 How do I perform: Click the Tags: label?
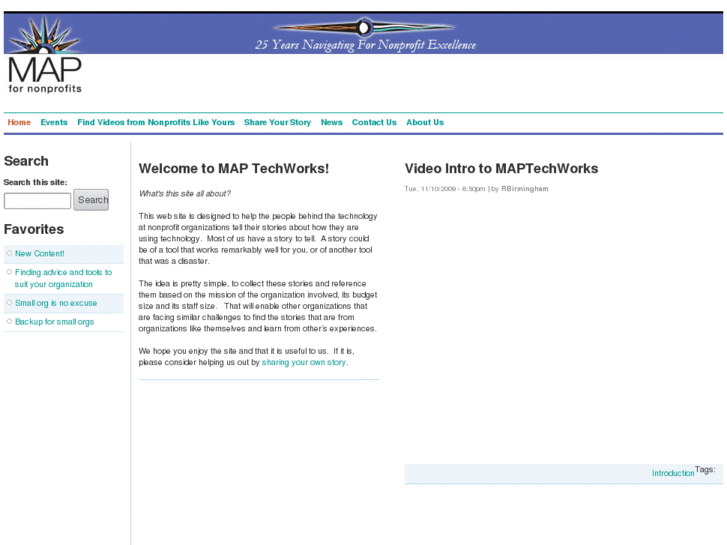(705, 470)
